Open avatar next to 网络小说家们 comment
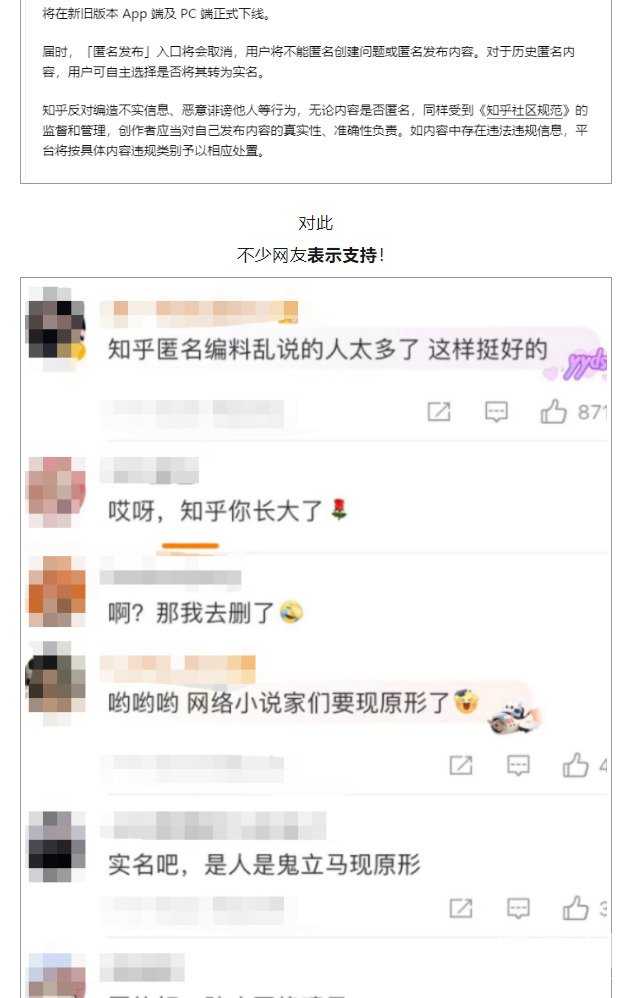 click(x=55, y=684)
